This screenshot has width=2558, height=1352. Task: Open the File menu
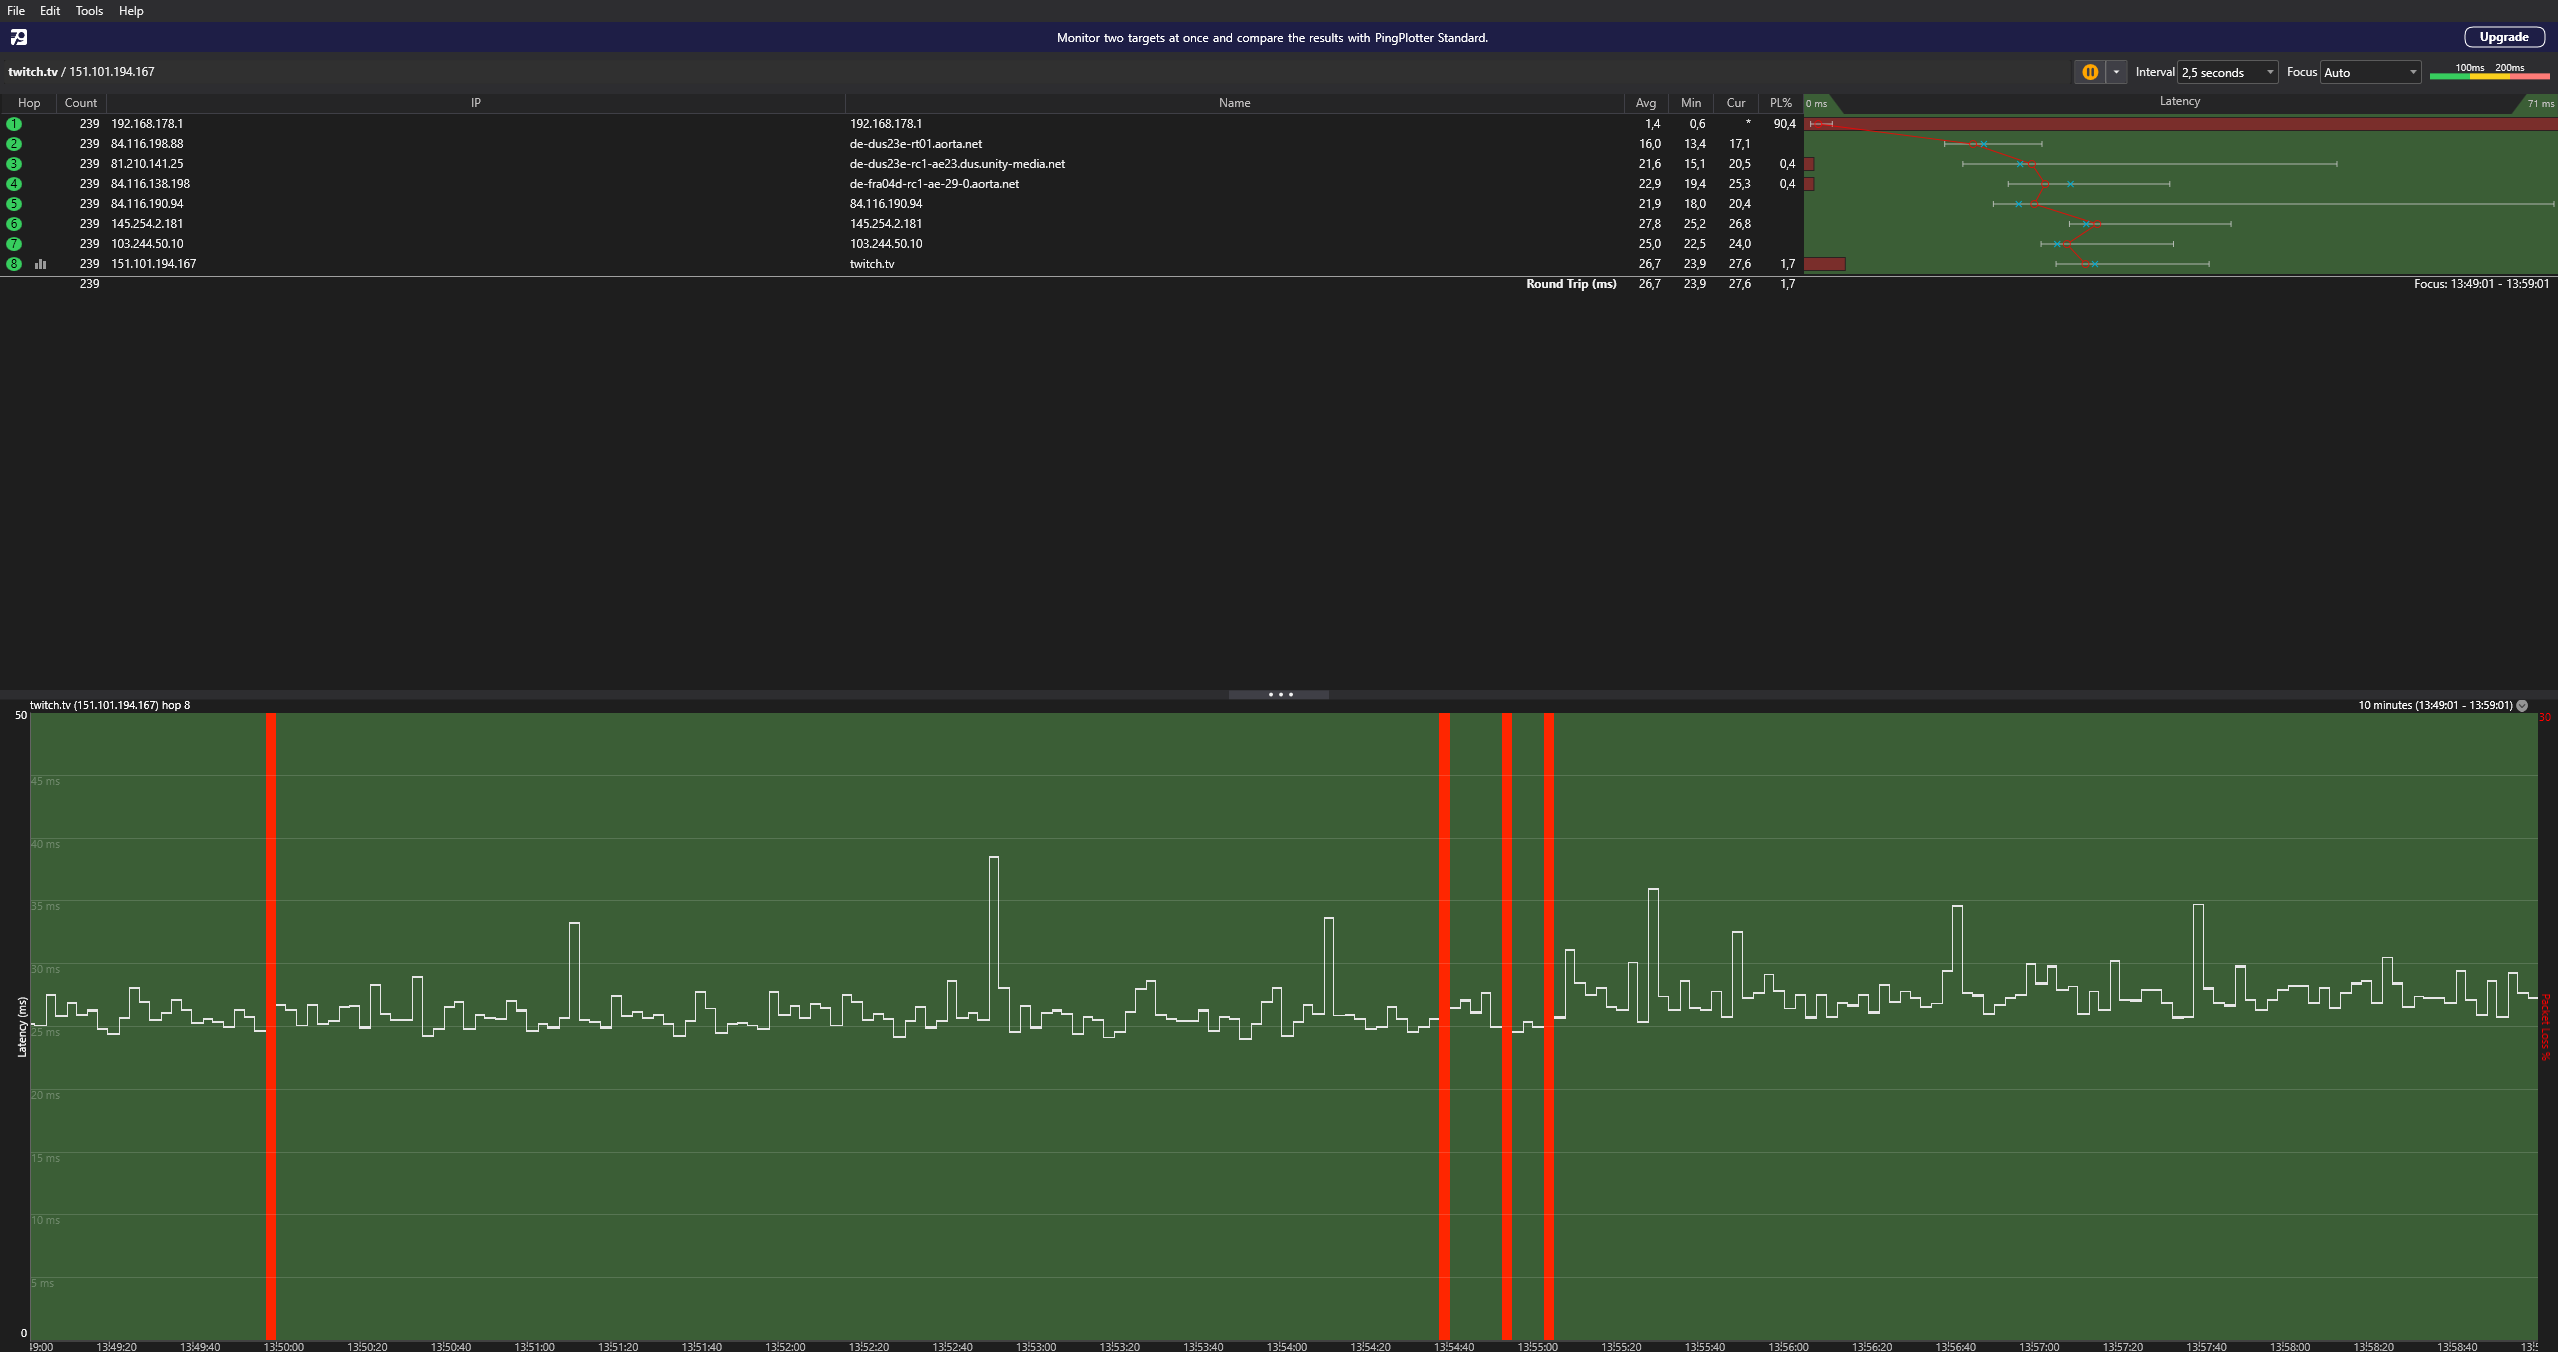tap(16, 11)
